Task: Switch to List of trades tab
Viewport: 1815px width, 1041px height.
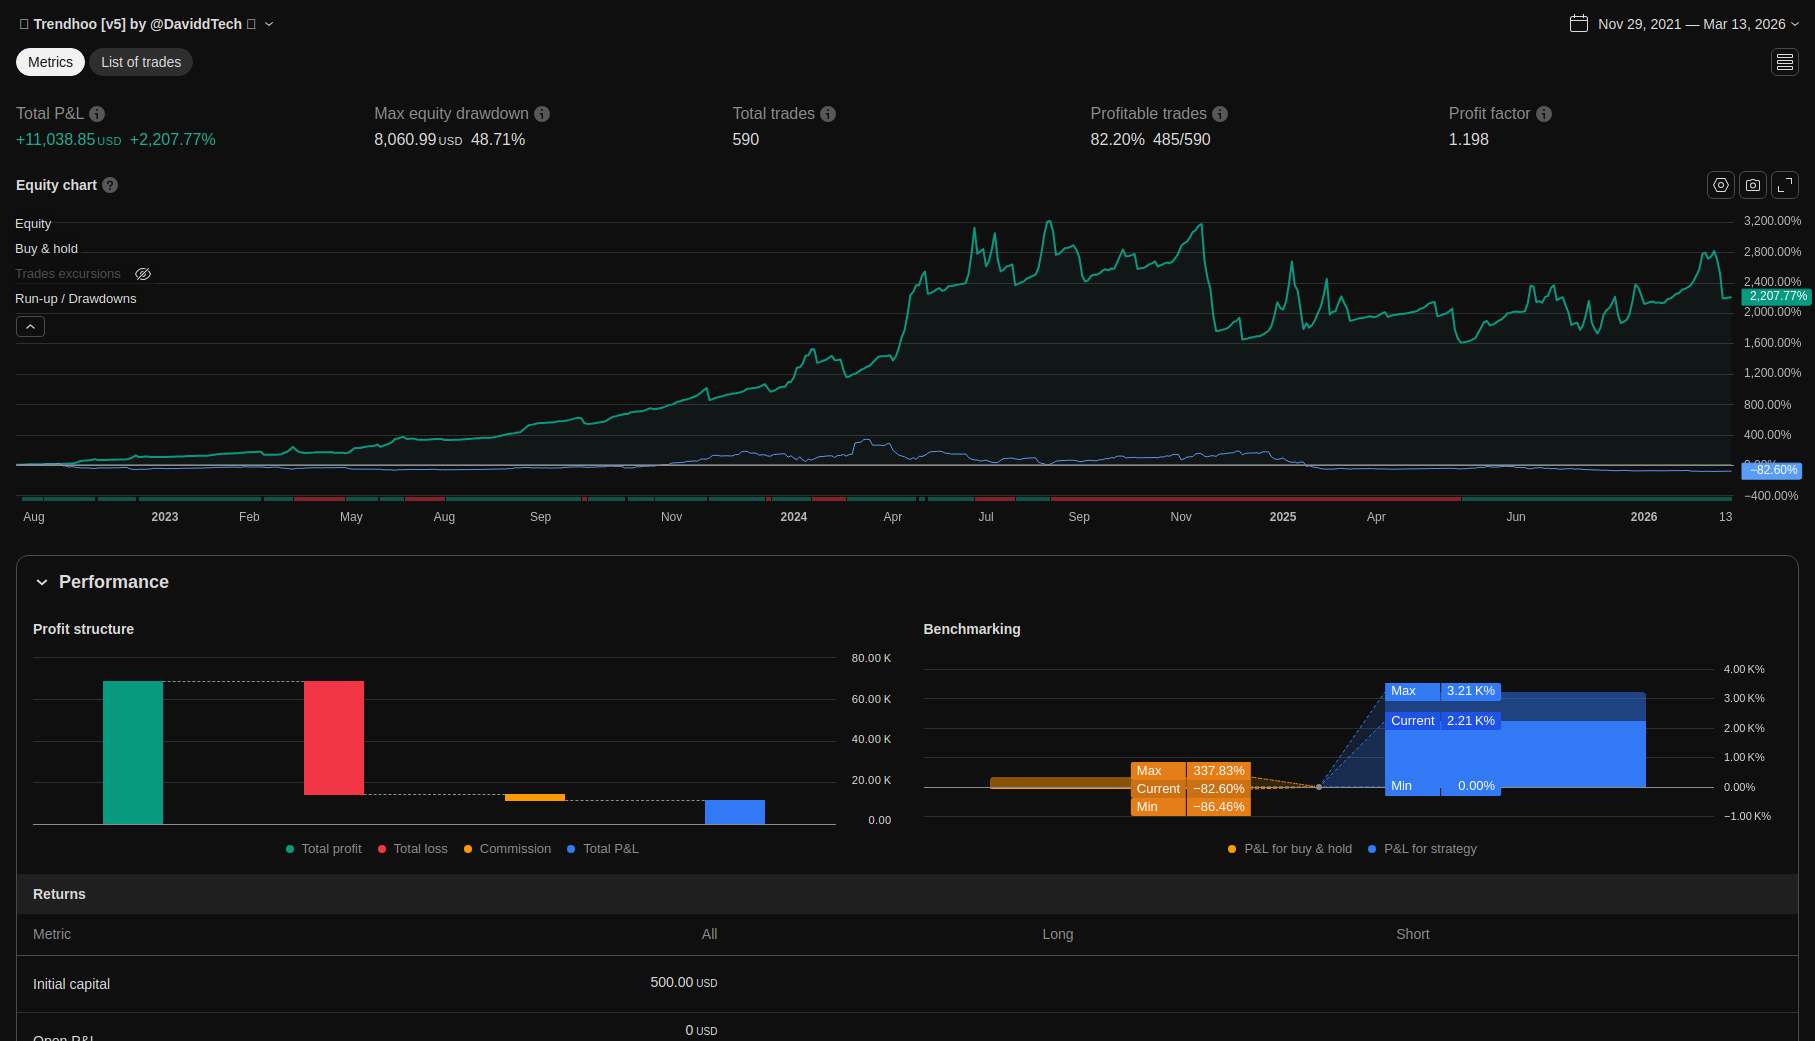Action: pos(141,62)
